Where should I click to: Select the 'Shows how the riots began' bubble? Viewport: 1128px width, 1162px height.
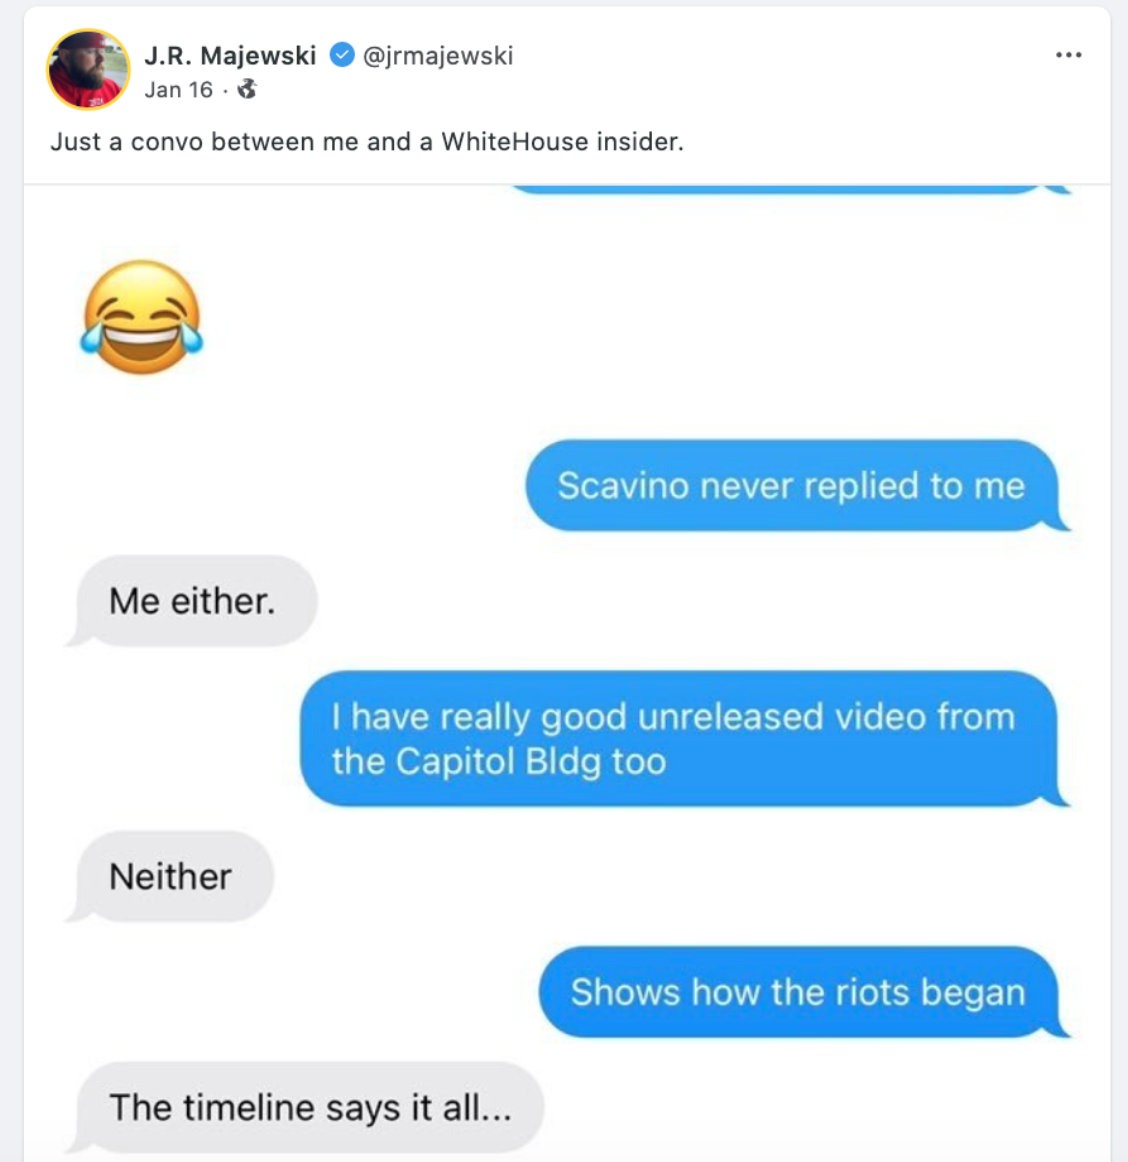[798, 992]
